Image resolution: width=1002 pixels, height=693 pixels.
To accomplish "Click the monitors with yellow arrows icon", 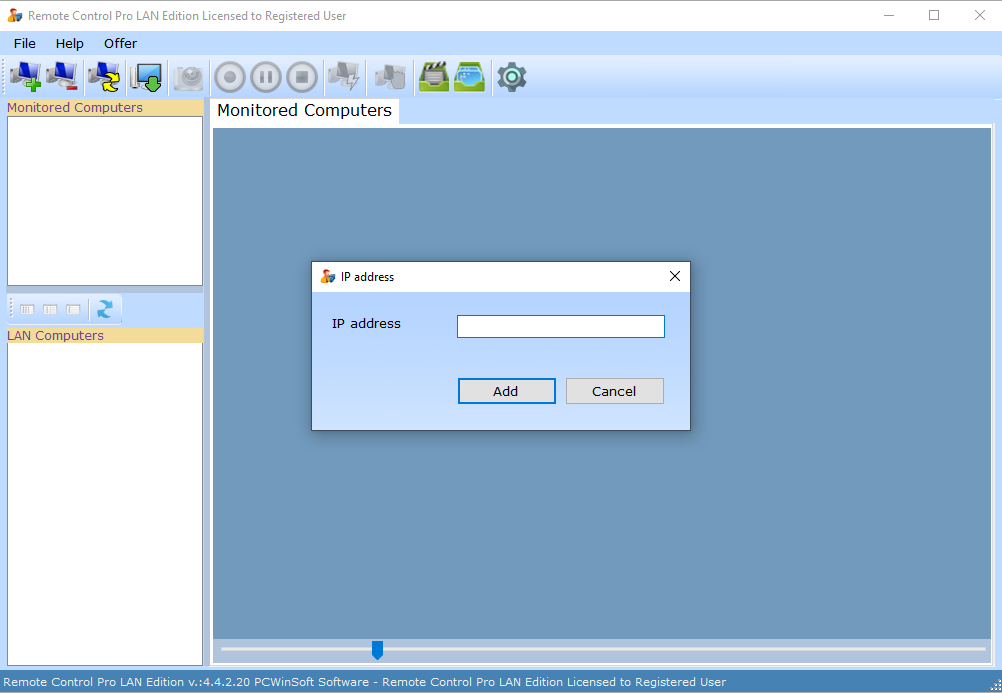I will [x=103, y=77].
